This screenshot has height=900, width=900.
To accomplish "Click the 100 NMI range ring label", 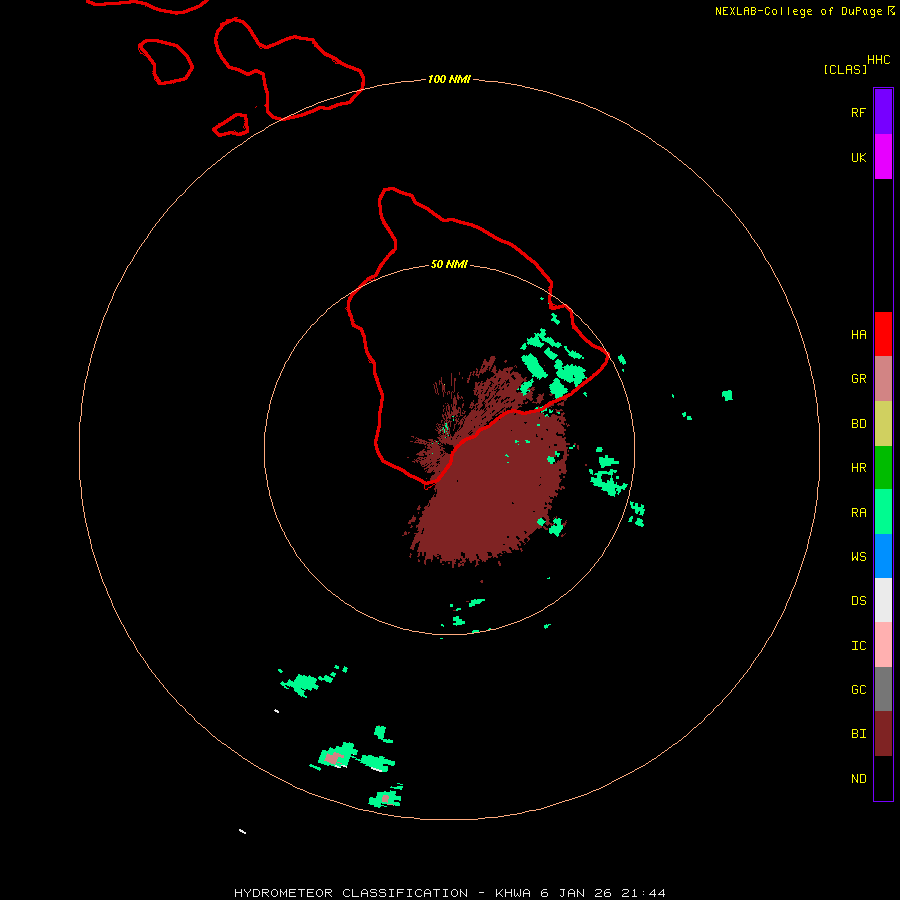I will [449, 79].
